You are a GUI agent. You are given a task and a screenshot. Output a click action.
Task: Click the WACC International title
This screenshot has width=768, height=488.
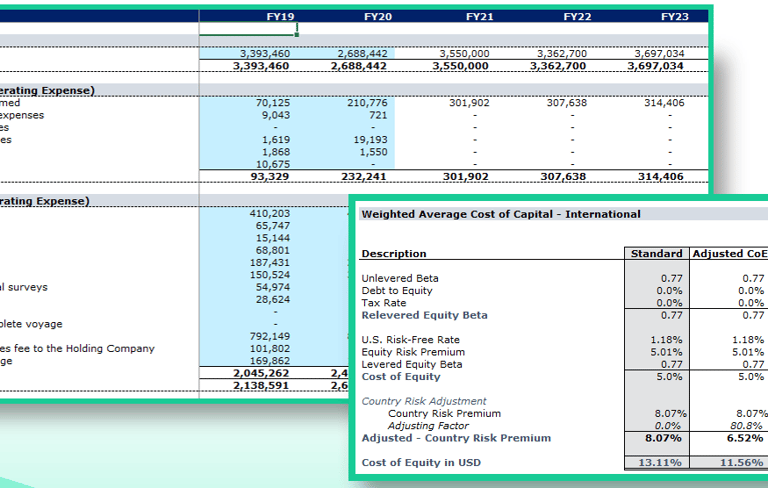pos(501,214)
